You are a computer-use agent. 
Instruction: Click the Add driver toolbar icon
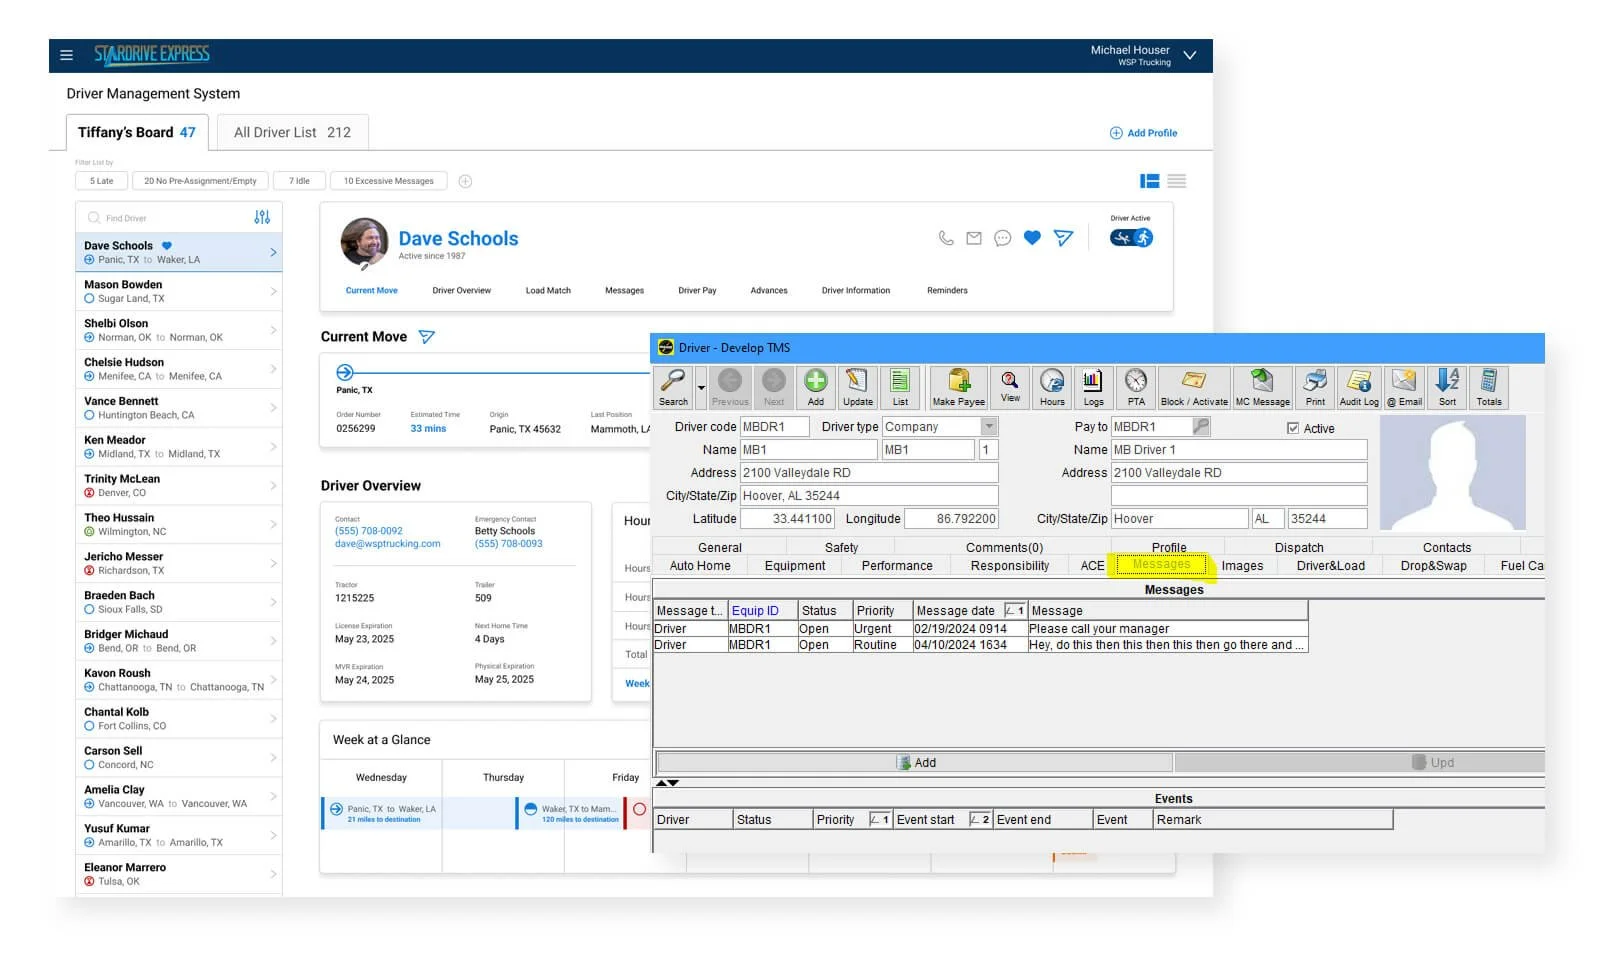click(x=816, y=387)
